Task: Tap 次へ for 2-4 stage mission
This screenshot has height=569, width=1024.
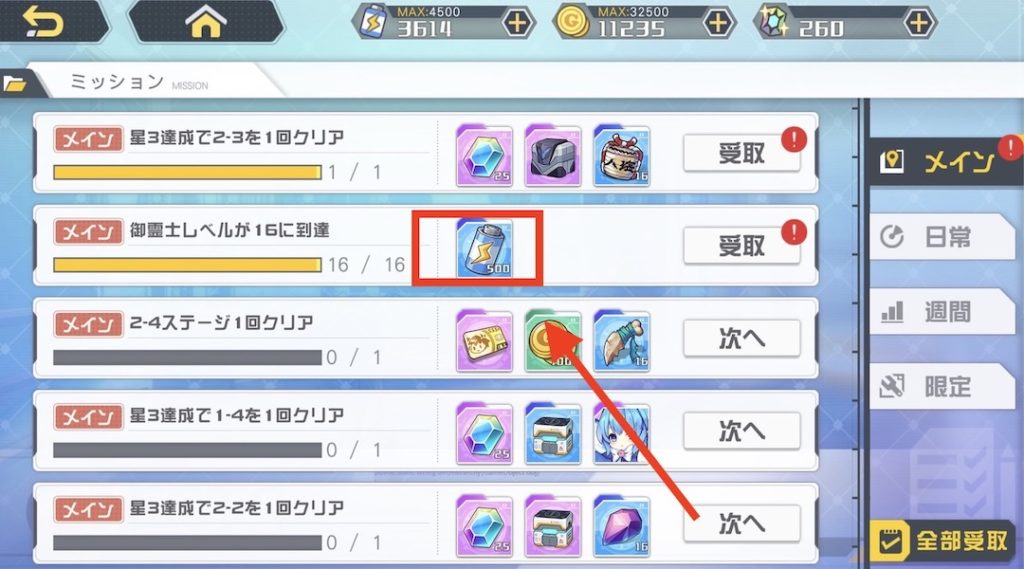Action: coord(742,339)
